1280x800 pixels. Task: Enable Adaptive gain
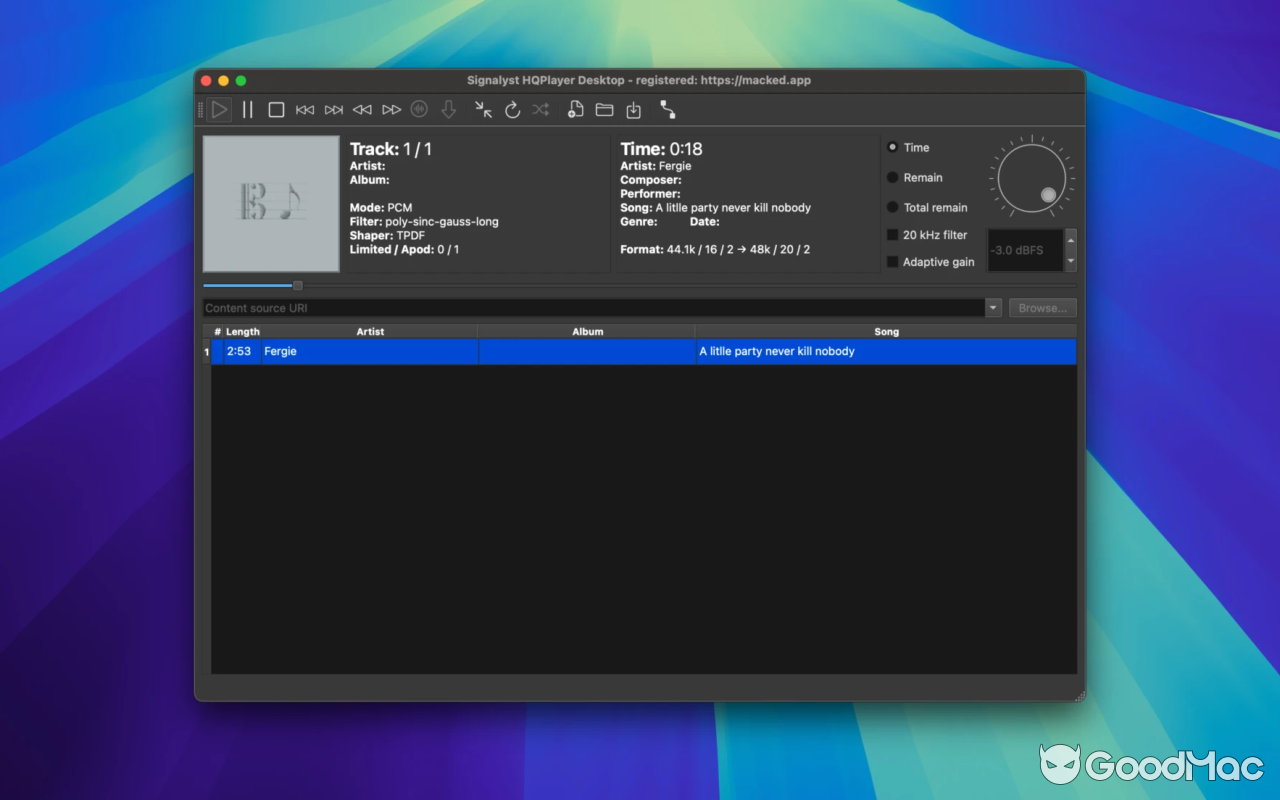pyautogui.click(x=891, y=262)
